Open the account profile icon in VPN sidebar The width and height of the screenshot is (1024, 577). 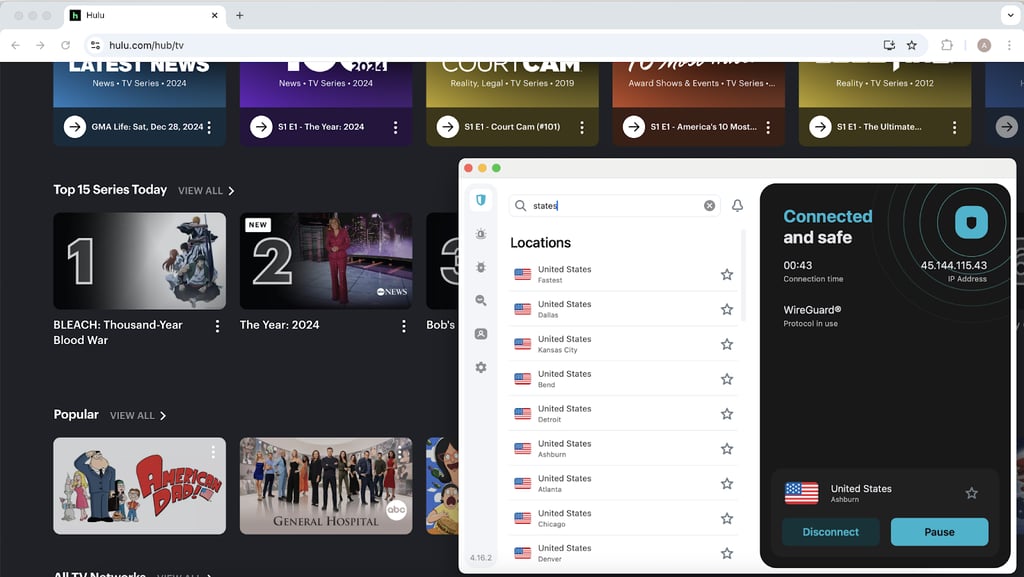481,334
